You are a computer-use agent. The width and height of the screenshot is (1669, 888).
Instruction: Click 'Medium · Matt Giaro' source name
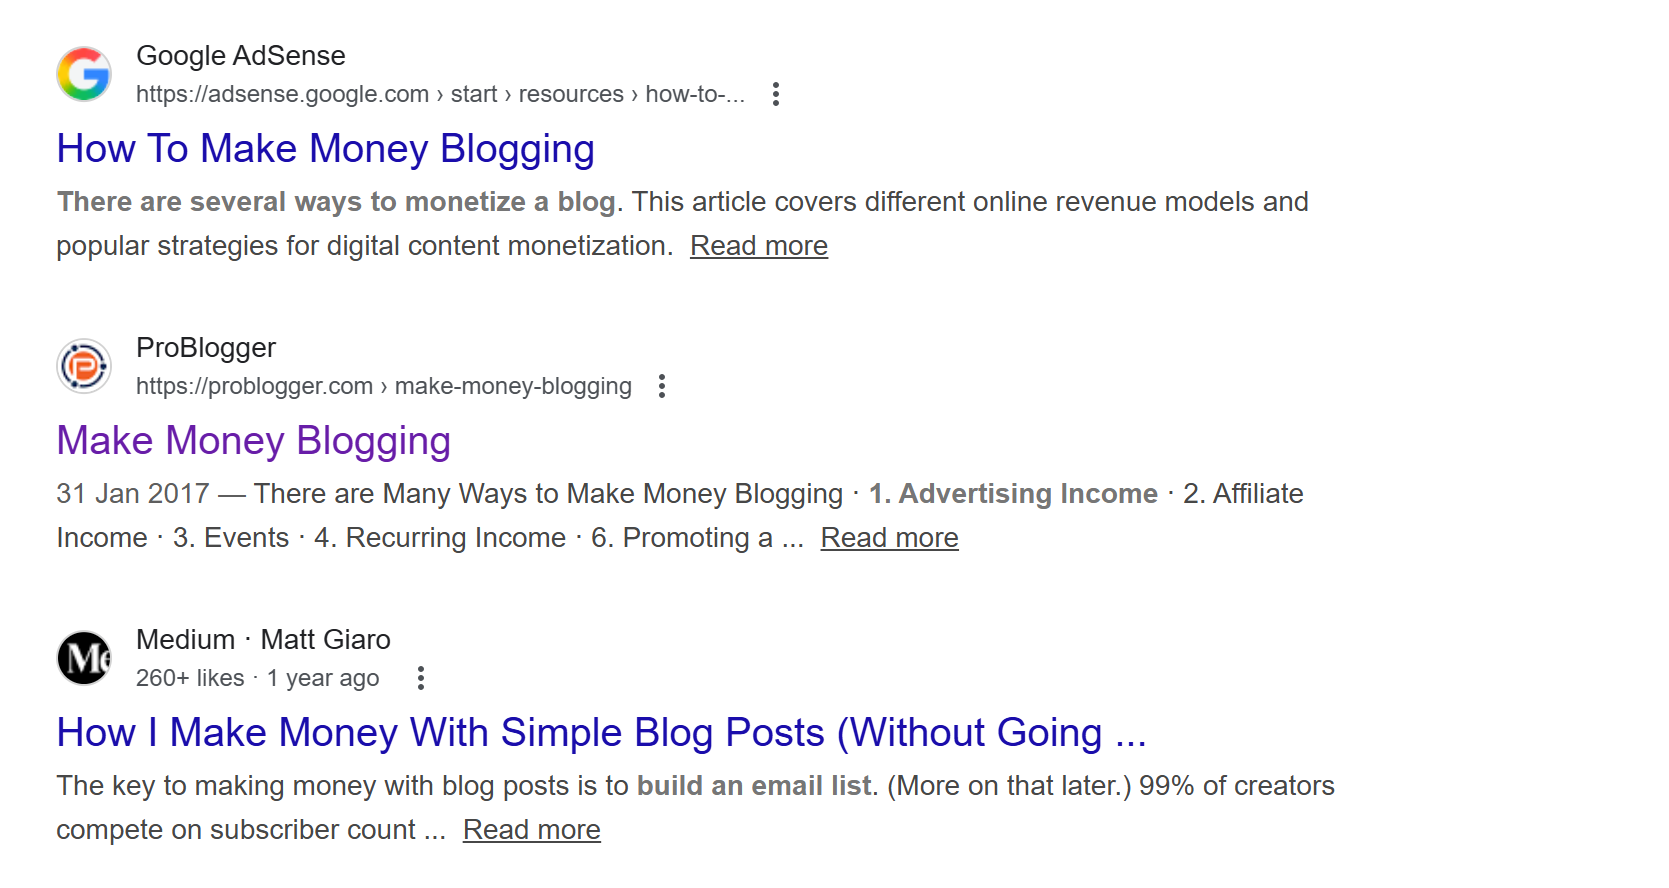click(x=264, y=640)
